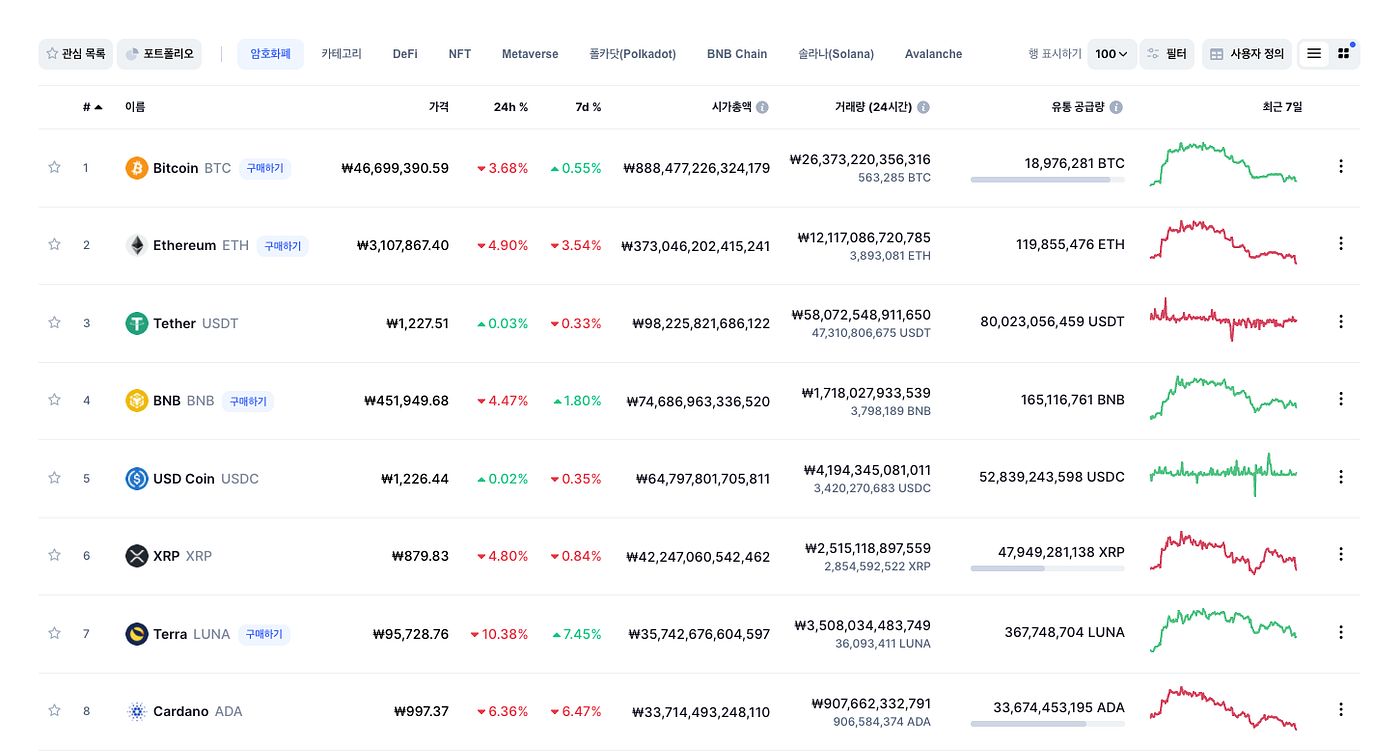Sort by 24h % column
This screenshot has width=1400, height=751.
(x=511, y=107)
